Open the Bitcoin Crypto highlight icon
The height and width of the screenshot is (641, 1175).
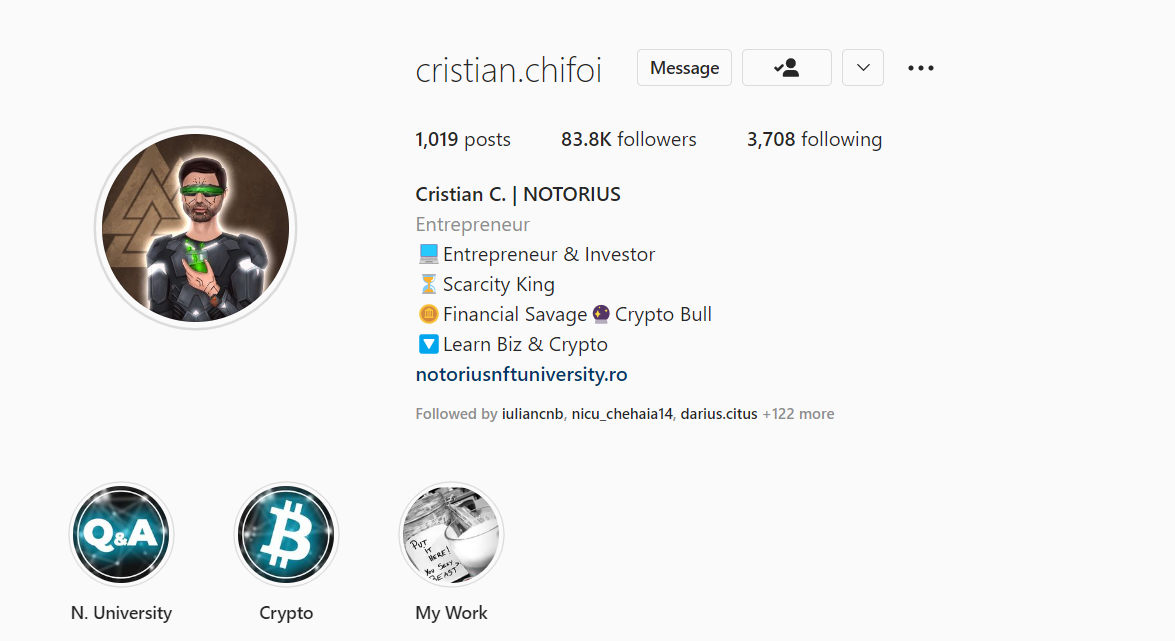(x=286, y=535)
